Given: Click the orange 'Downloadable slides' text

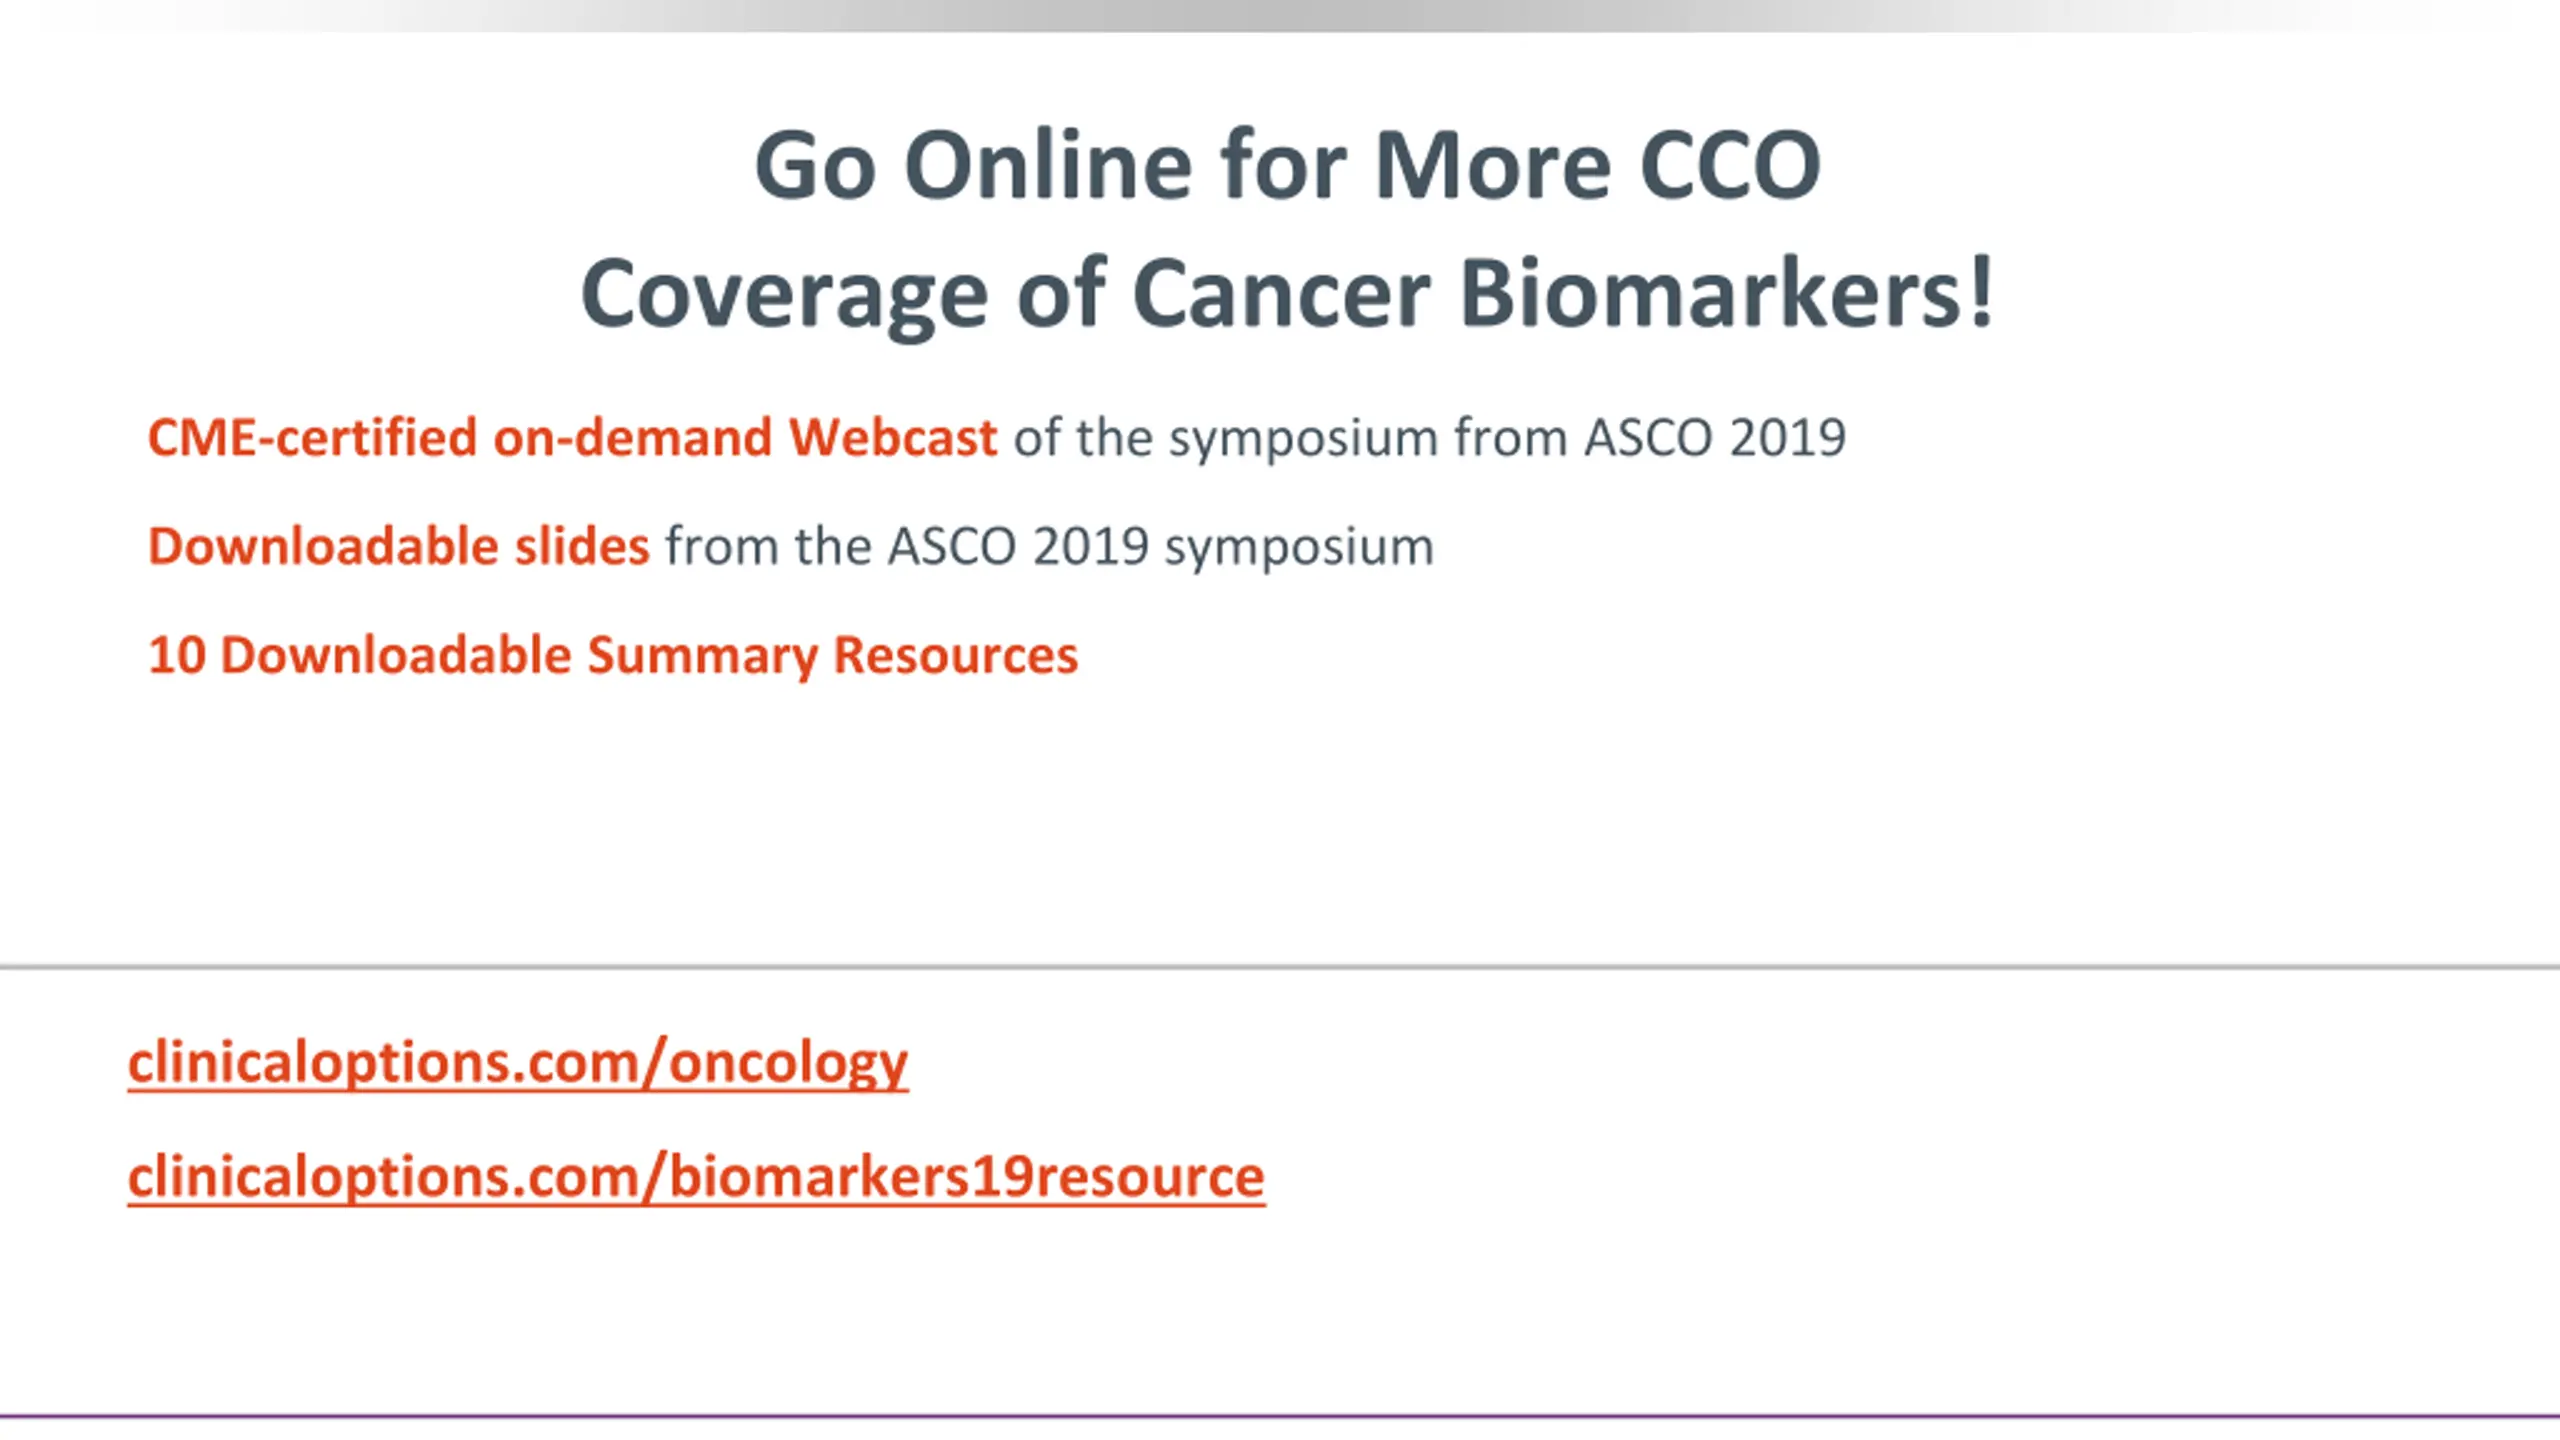Looking at the screenshot, I should 398,547.
